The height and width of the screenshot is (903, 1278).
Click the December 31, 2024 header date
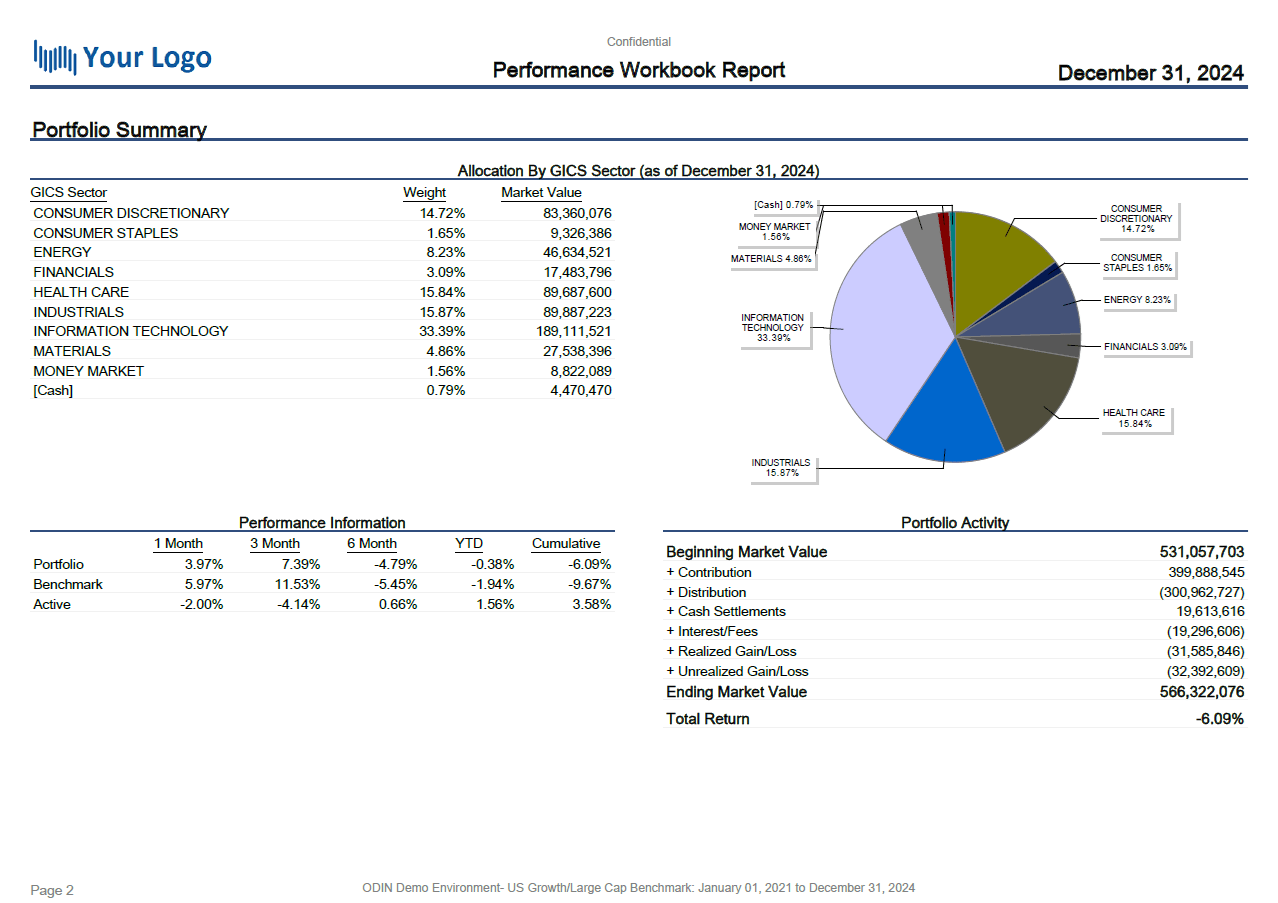click(1150, 73)
